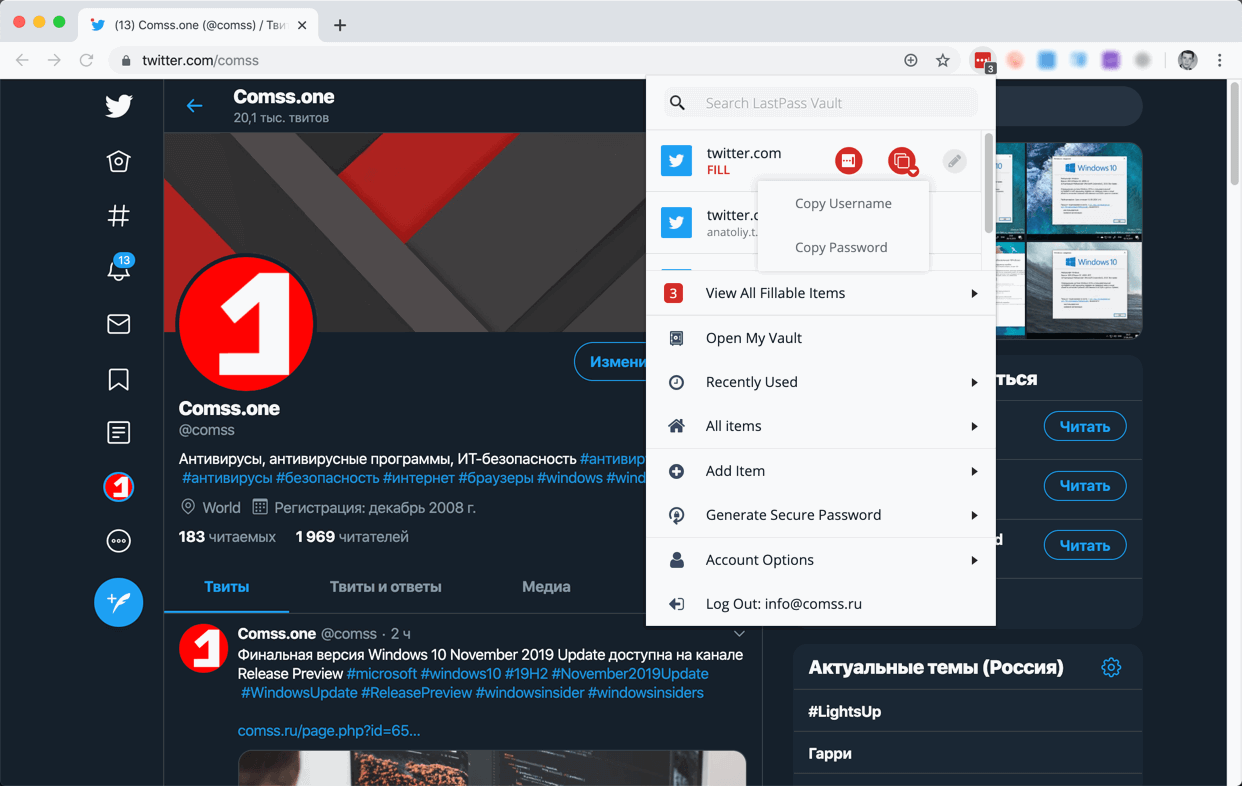Log Out of info@comss.ru
Image resolution: width=1242 pixels, height=786 pixels.
(x=821, y=604)
